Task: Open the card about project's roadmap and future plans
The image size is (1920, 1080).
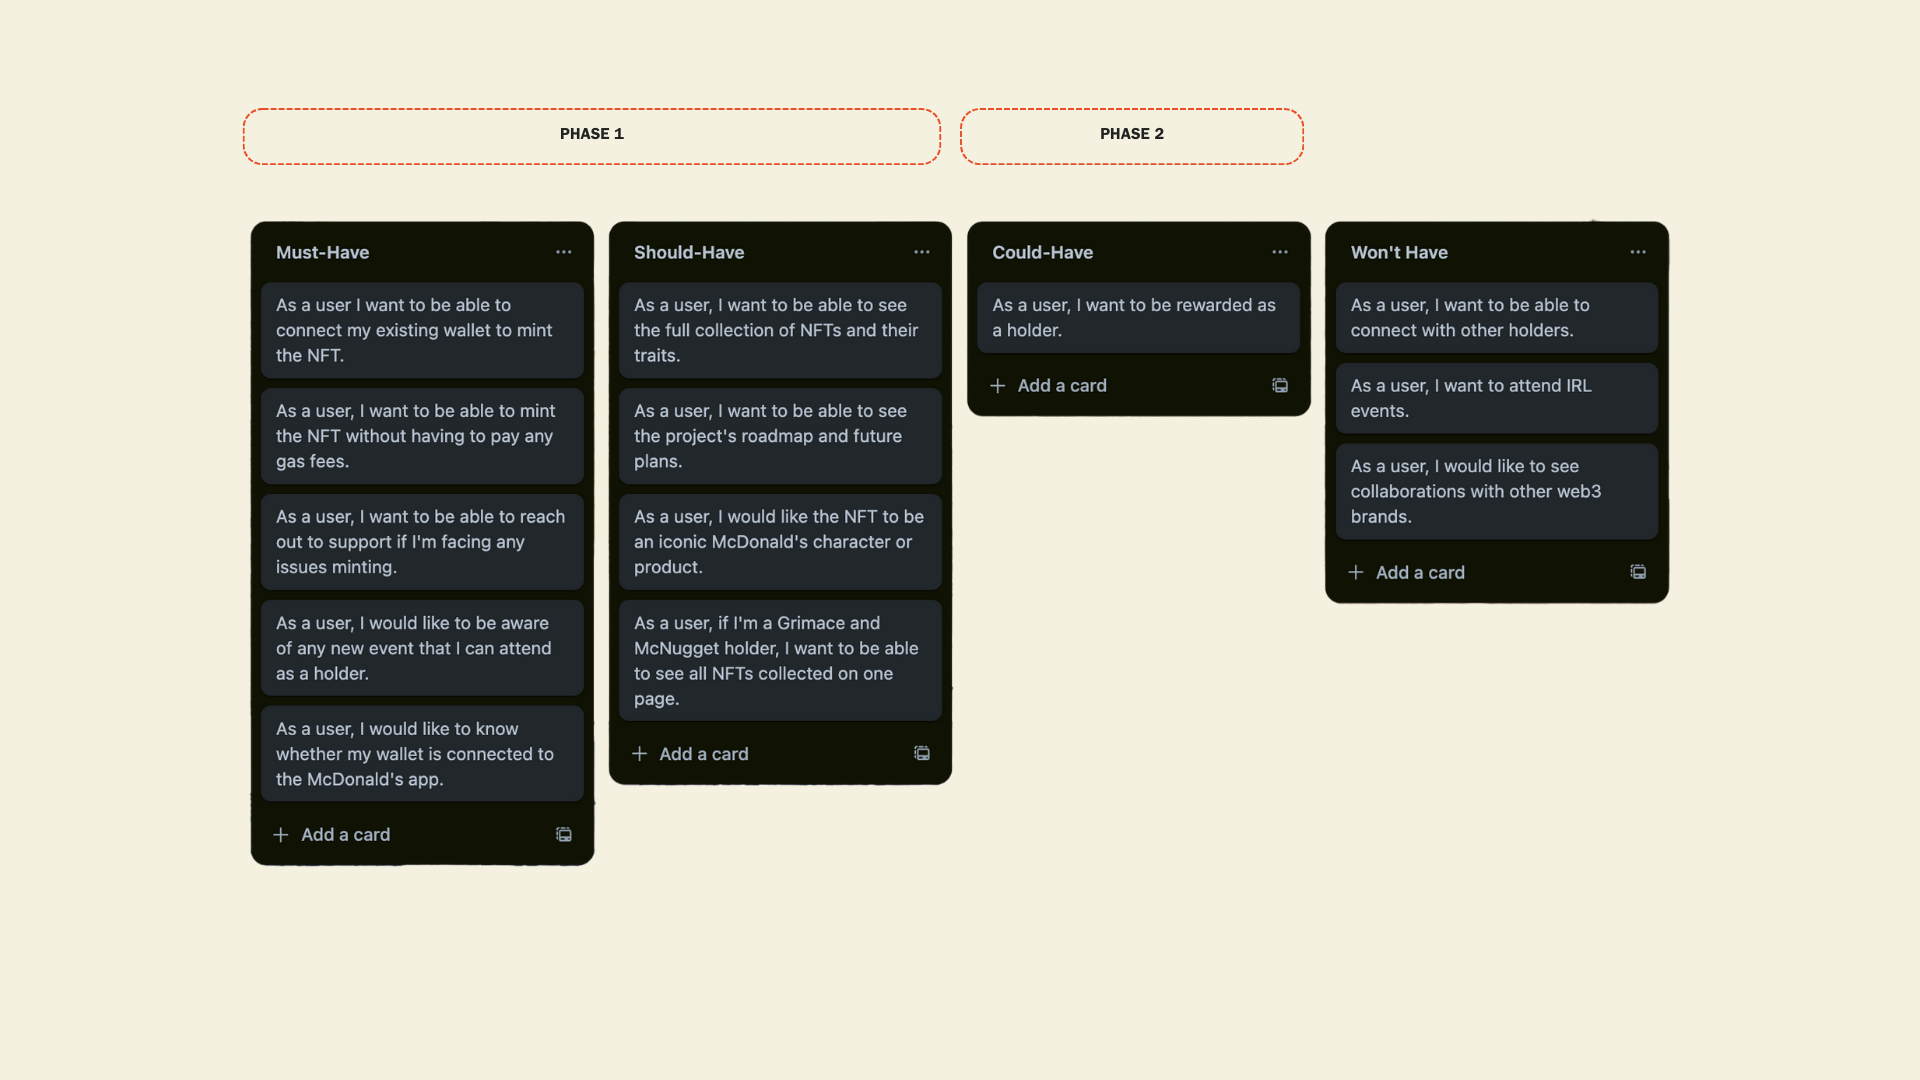Action: click(x=780, y=436)
